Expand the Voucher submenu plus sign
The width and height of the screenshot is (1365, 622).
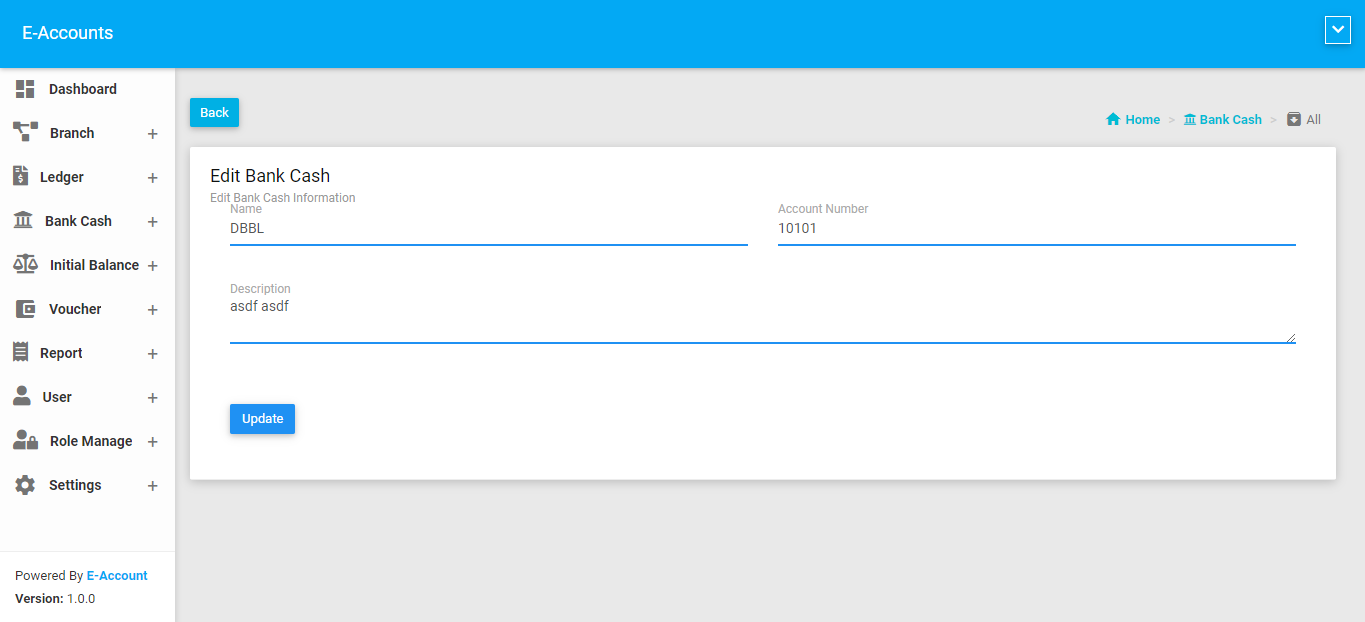pyautogui.click(x=152, y=310)
